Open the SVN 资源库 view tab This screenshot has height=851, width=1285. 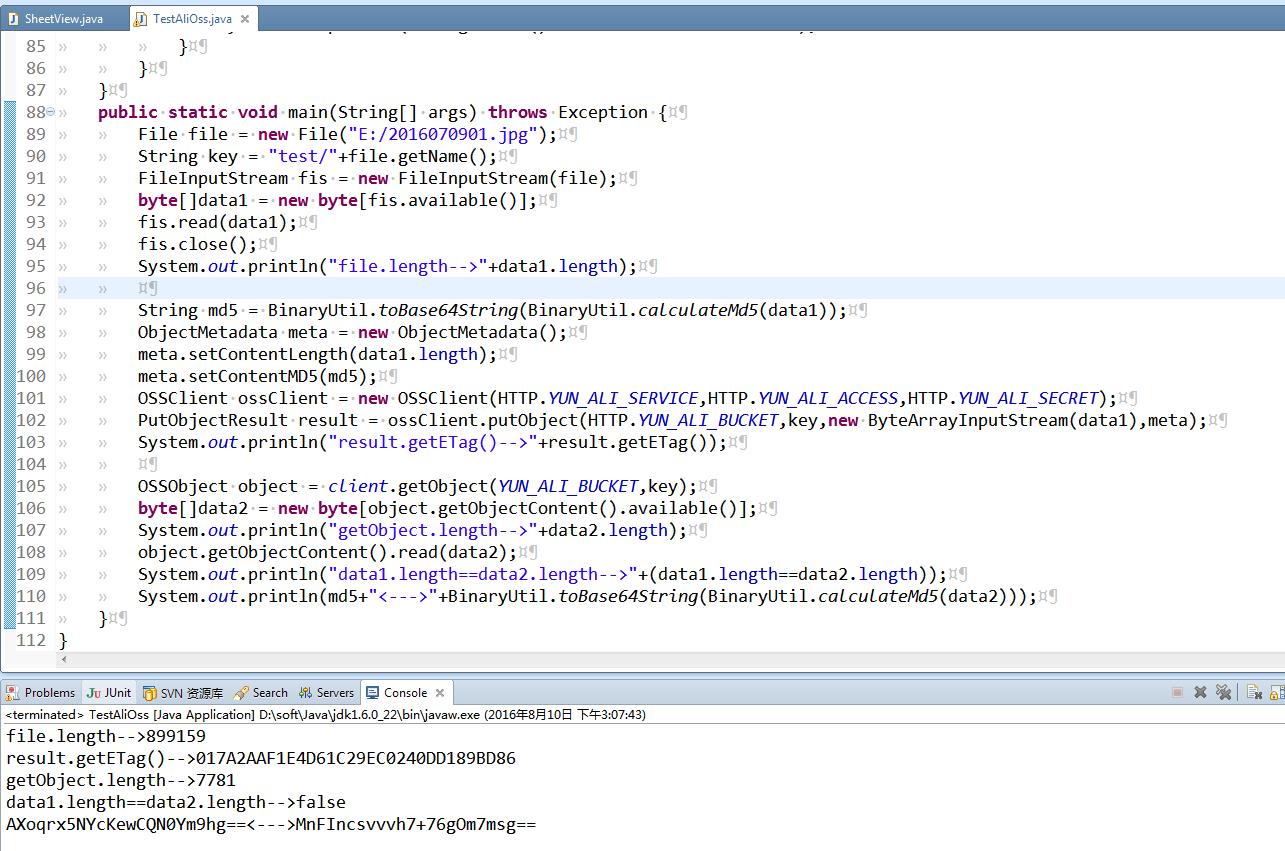click(183, 692)
